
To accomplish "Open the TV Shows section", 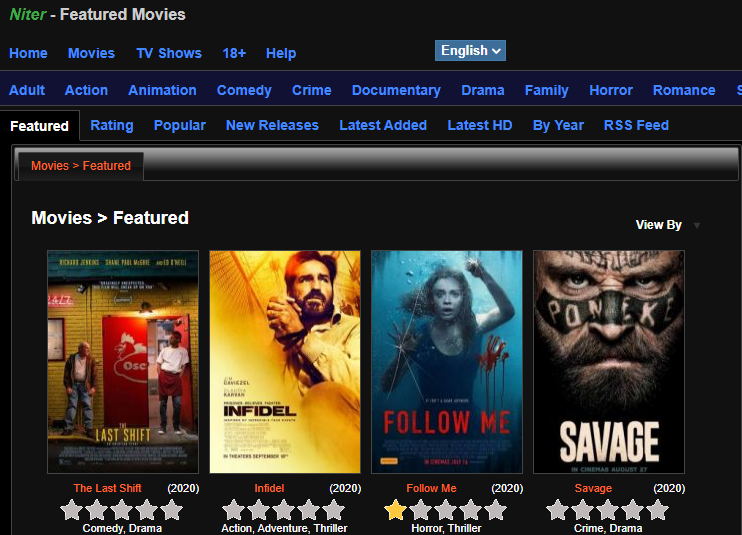I will tap(169, 53).
